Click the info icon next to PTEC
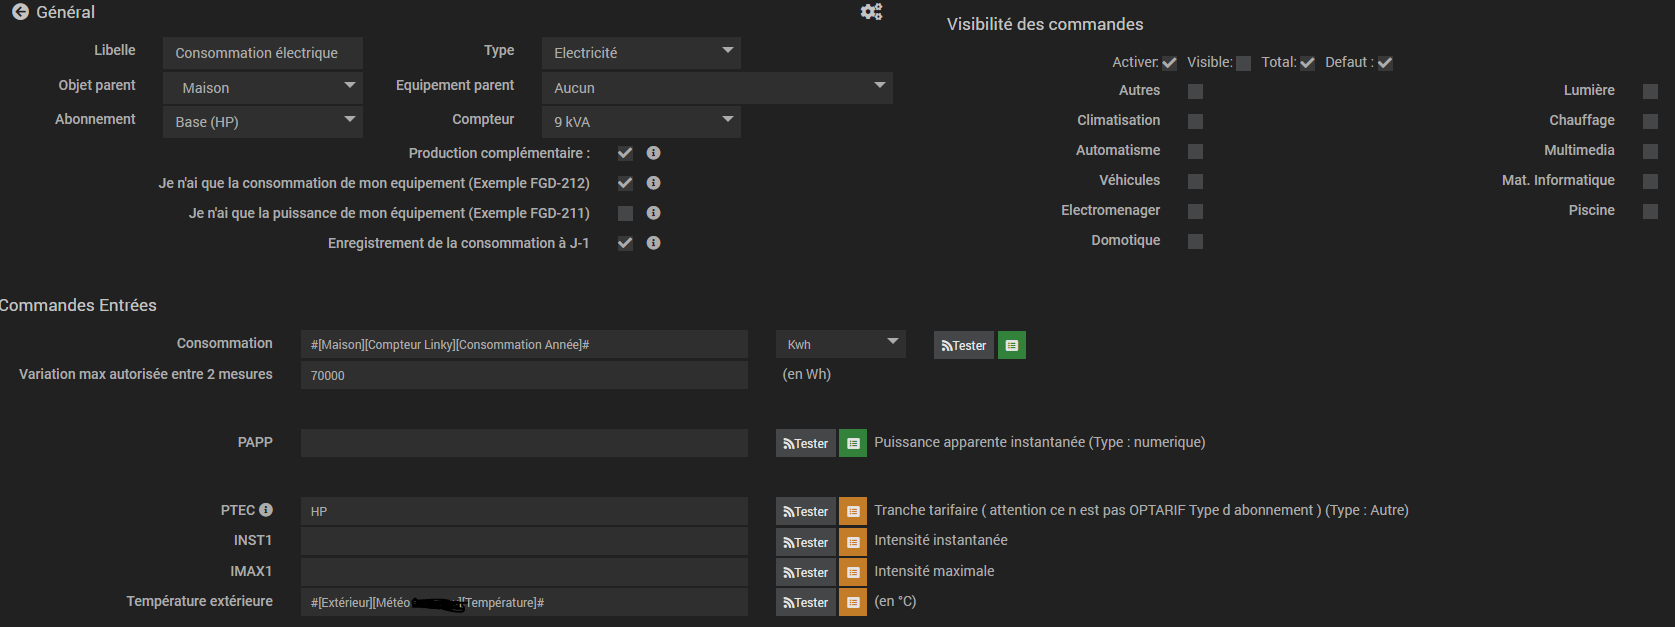Viewport: 1675px width, 627px height. (x=266, y=510)
